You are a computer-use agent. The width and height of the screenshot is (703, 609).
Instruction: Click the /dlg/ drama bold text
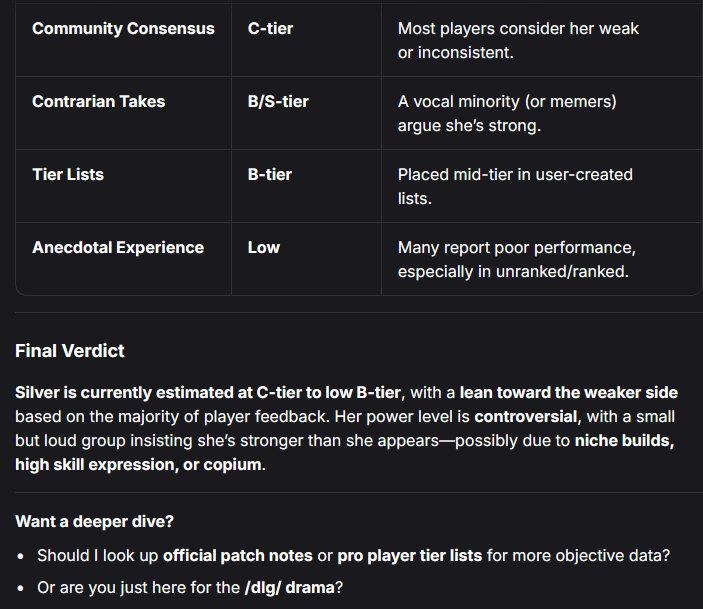289,587
